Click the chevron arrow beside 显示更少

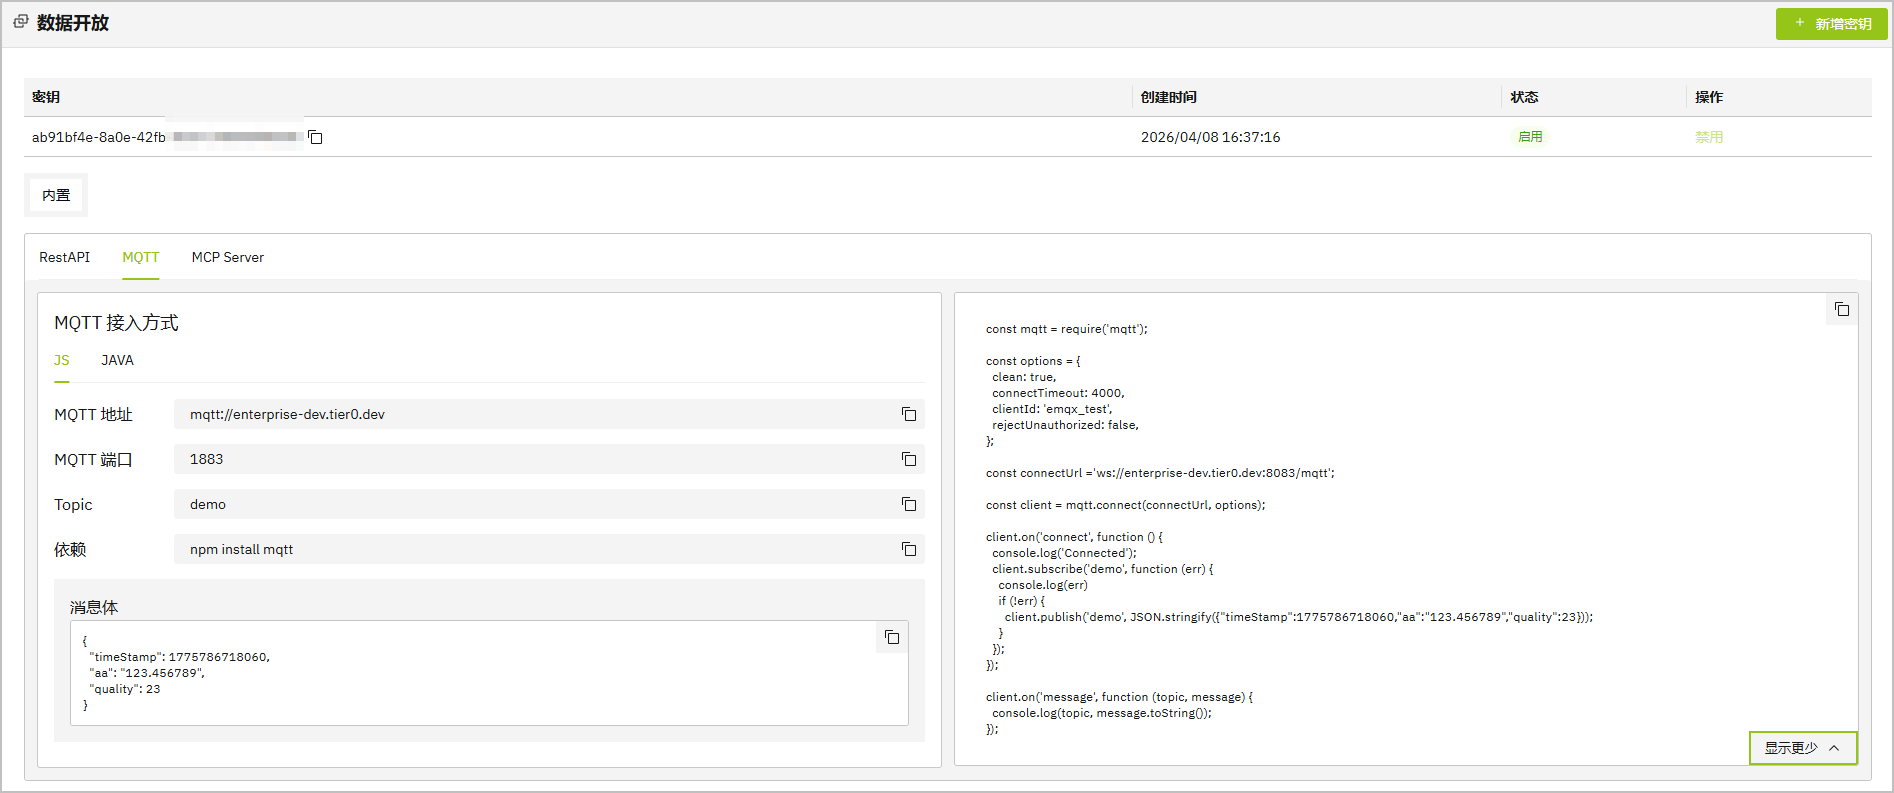tap(1834, 748)
